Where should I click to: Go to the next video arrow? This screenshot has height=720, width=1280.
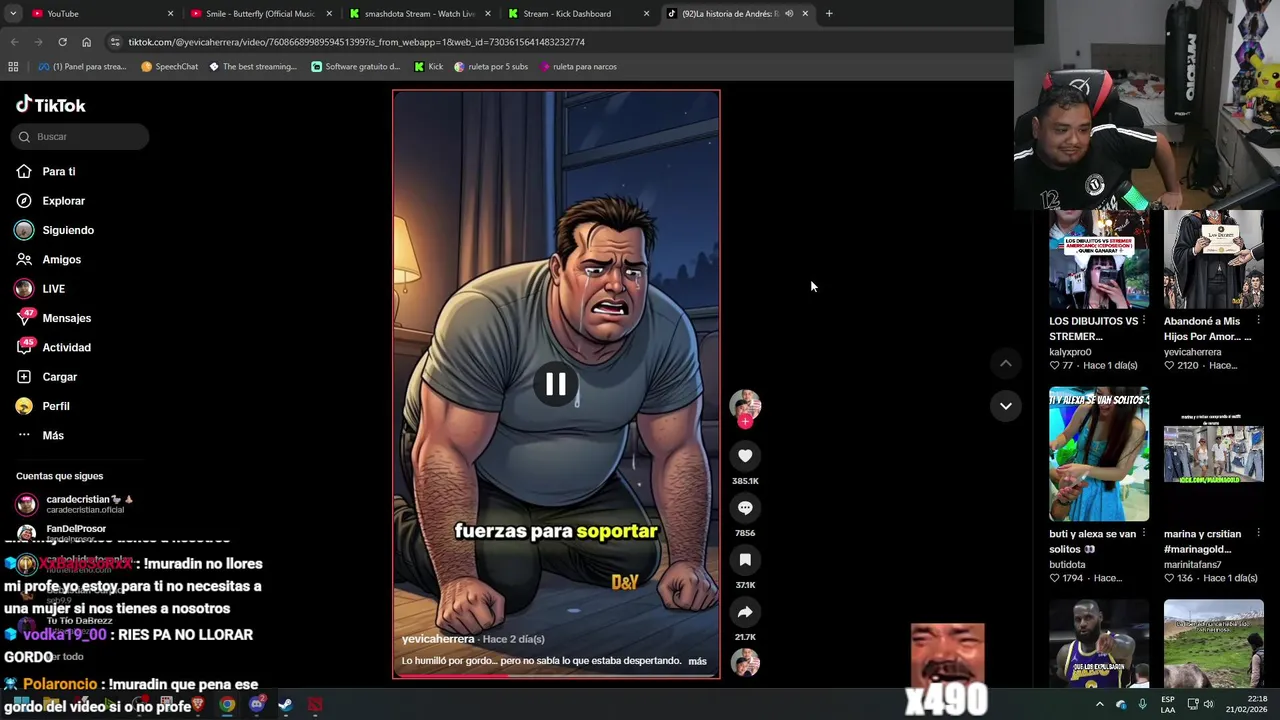coord(1006,406)
